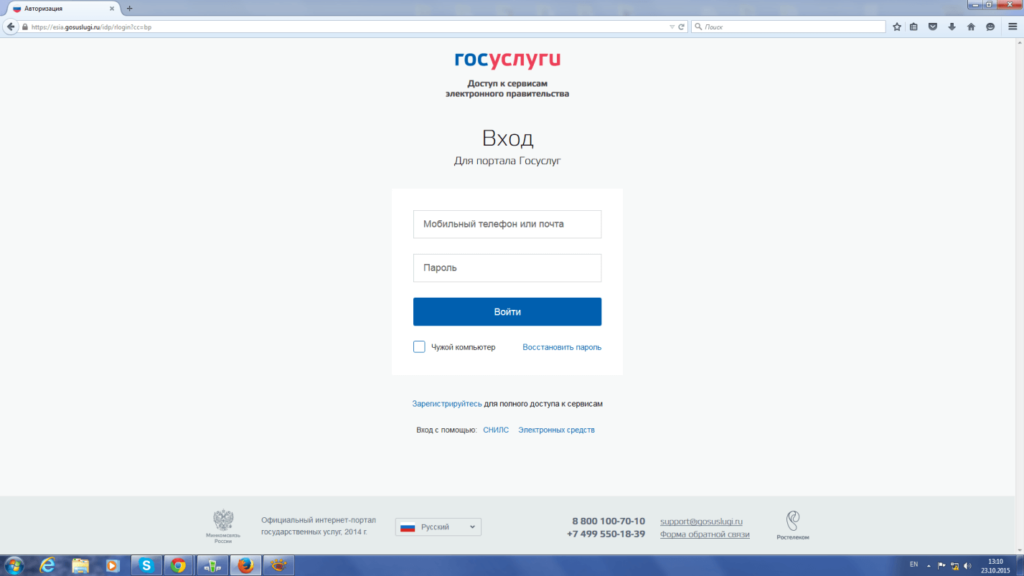Image resolution: width=1024 pixels, height=576 pixels.
Task: Expand the Русский language dropdown
Action: pyautogui.click(x=438, y=527)
